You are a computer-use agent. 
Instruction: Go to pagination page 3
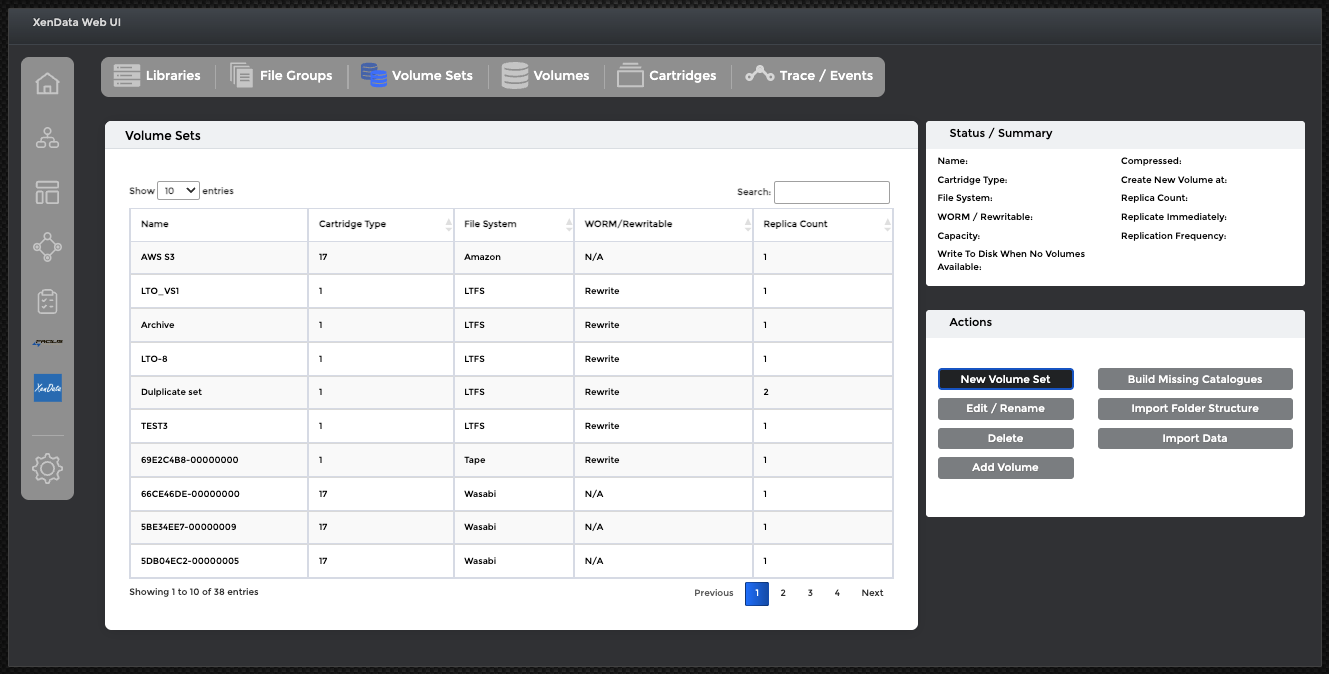810,593
